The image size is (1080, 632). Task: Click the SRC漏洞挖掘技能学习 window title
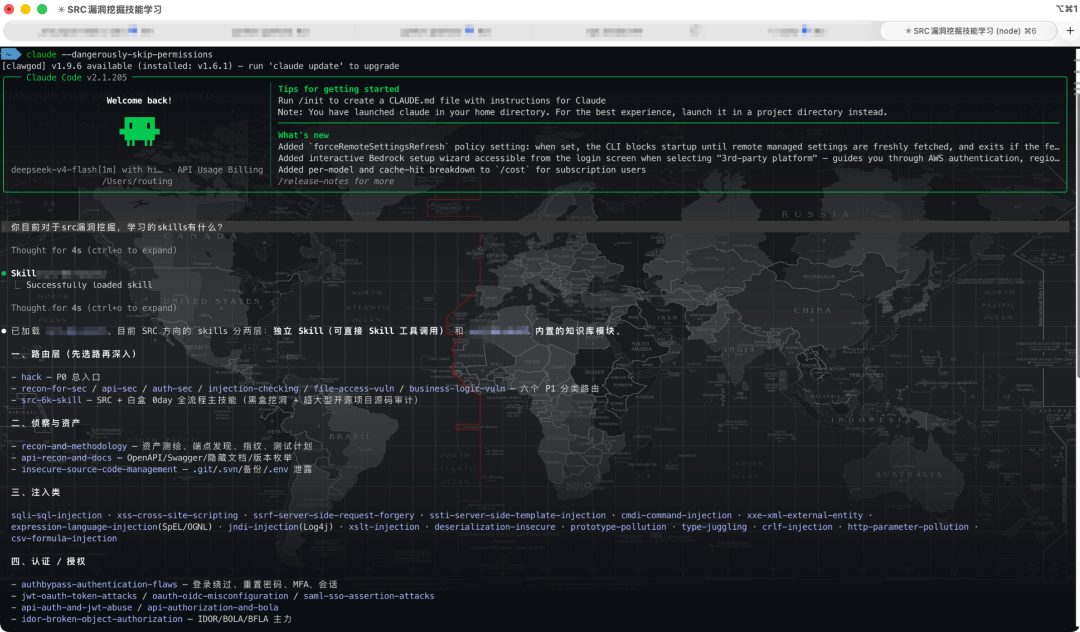[x=114, y=10]
